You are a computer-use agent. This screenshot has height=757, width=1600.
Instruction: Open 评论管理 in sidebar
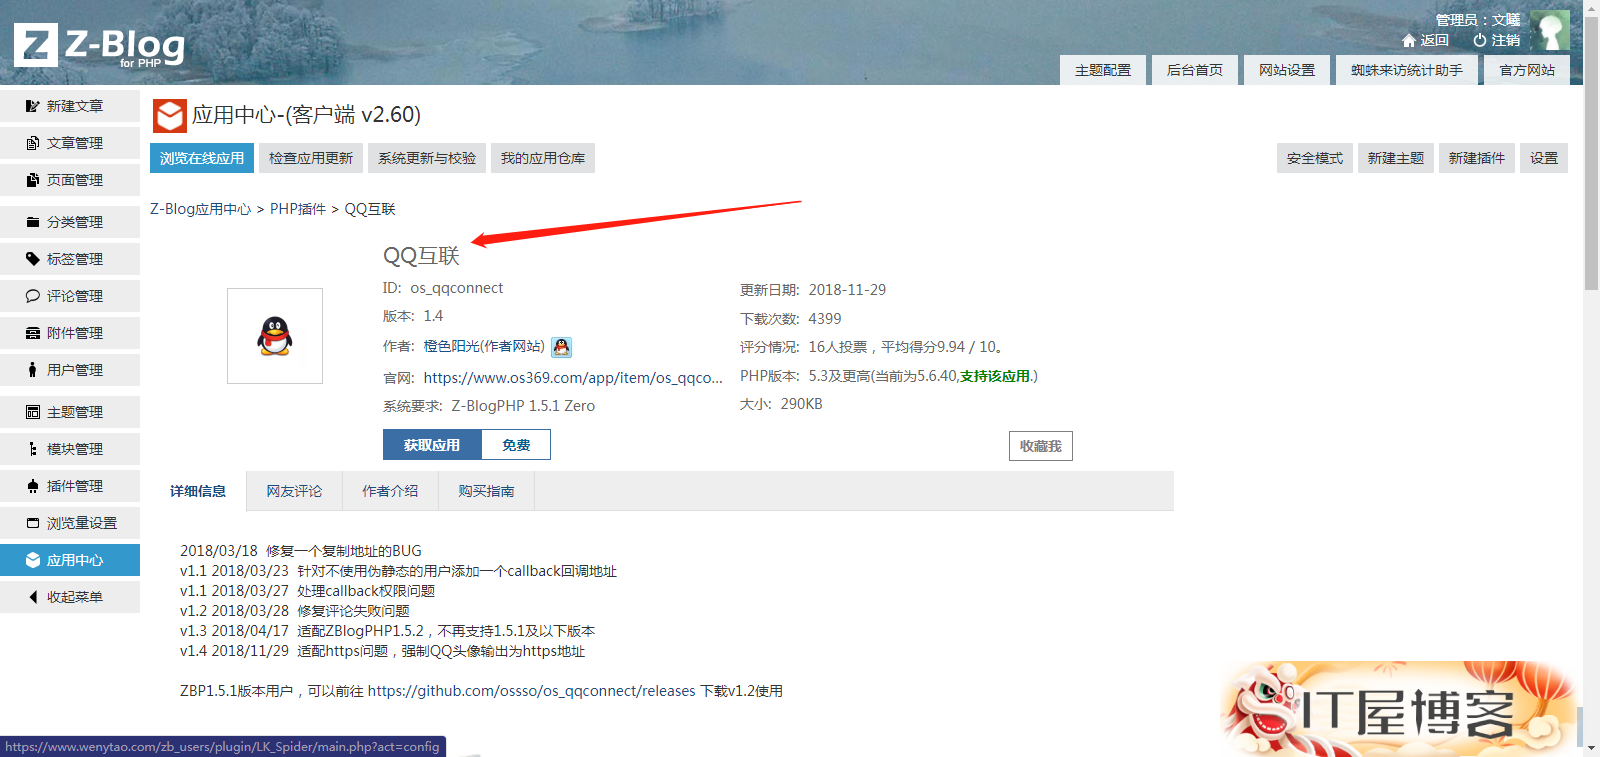point(70,296)
